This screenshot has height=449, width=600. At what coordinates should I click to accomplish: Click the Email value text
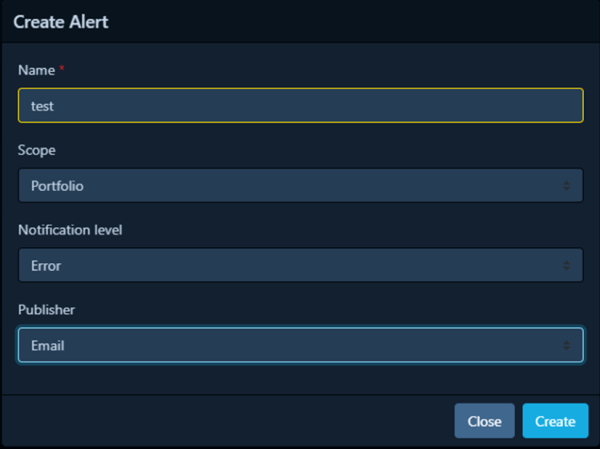[48, 346]
